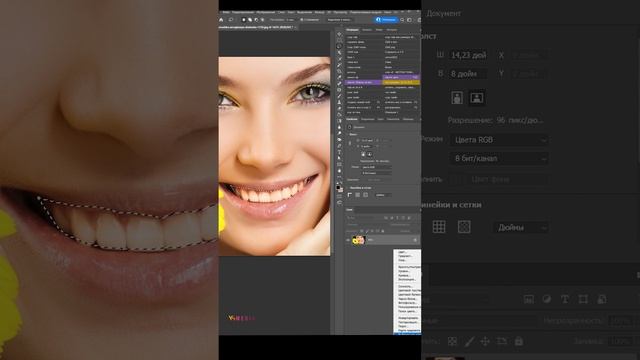Open the 'Изображение' menu
This screenshot has width=640, height=360.
pos(266,13)
